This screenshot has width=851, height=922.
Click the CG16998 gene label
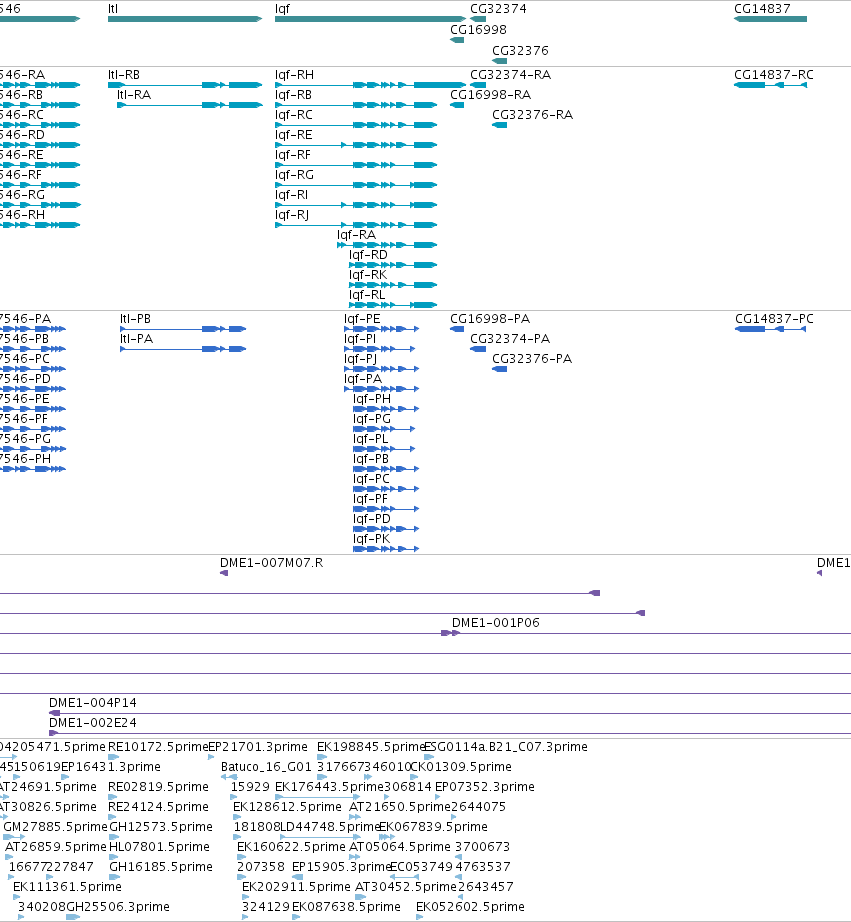[478, 29]
